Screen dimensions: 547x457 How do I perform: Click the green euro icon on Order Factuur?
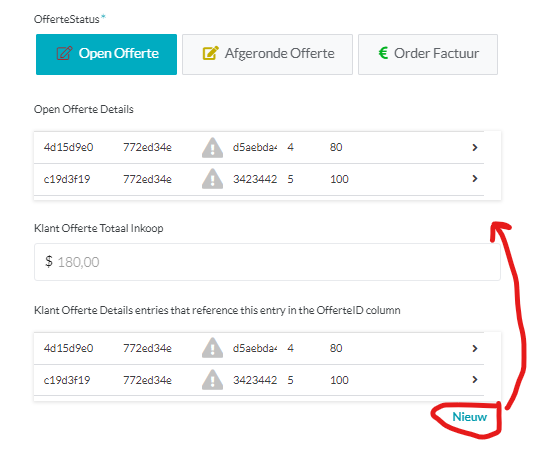tap(383, 53)
